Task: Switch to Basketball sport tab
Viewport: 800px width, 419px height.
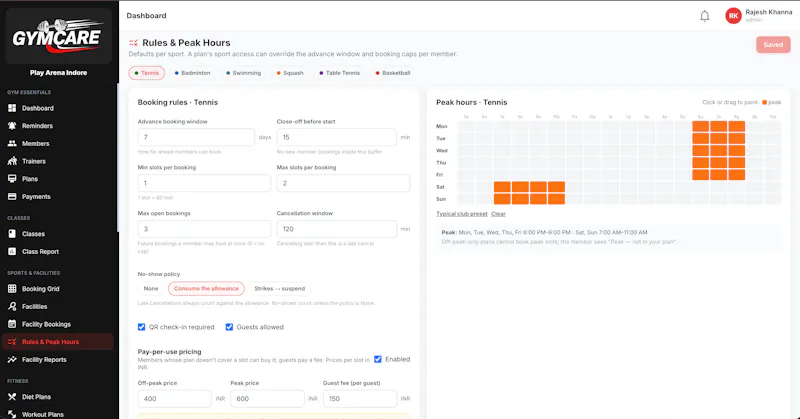Action: (x=393, y=73)
